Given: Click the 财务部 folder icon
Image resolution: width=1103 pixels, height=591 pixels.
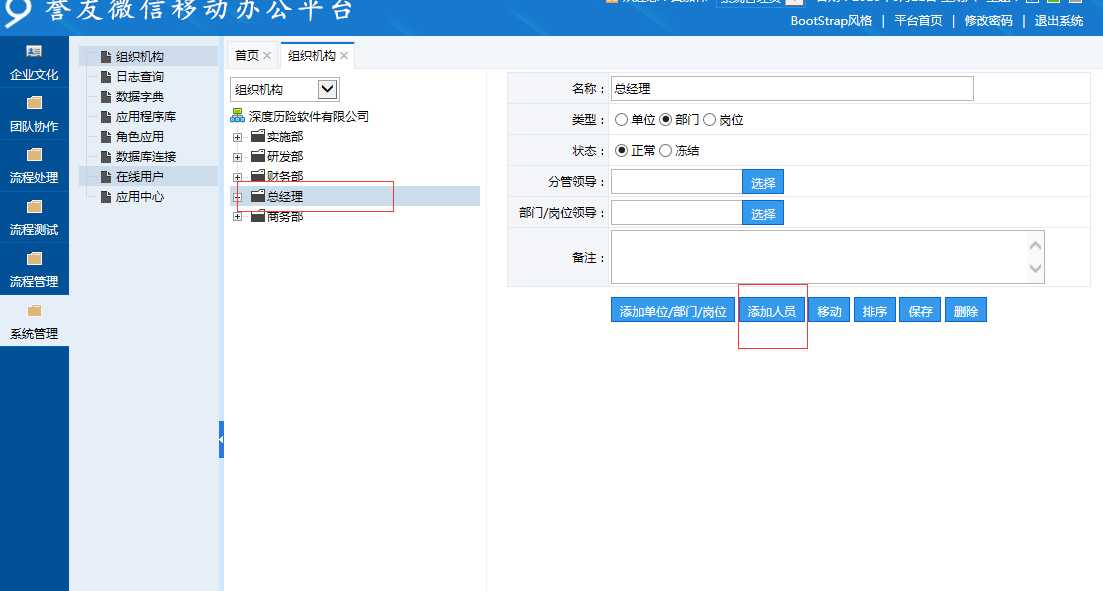Looking at the screenshot, I should point(257,175).
